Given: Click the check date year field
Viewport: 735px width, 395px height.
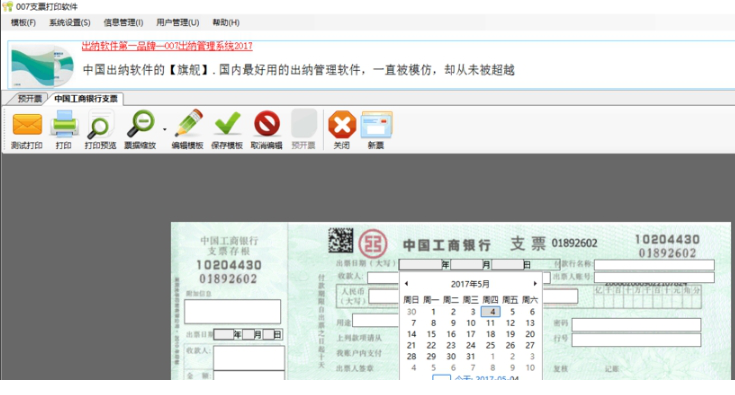Looking at the screenshot, I should pyautogui.click(x=421, y=265).
